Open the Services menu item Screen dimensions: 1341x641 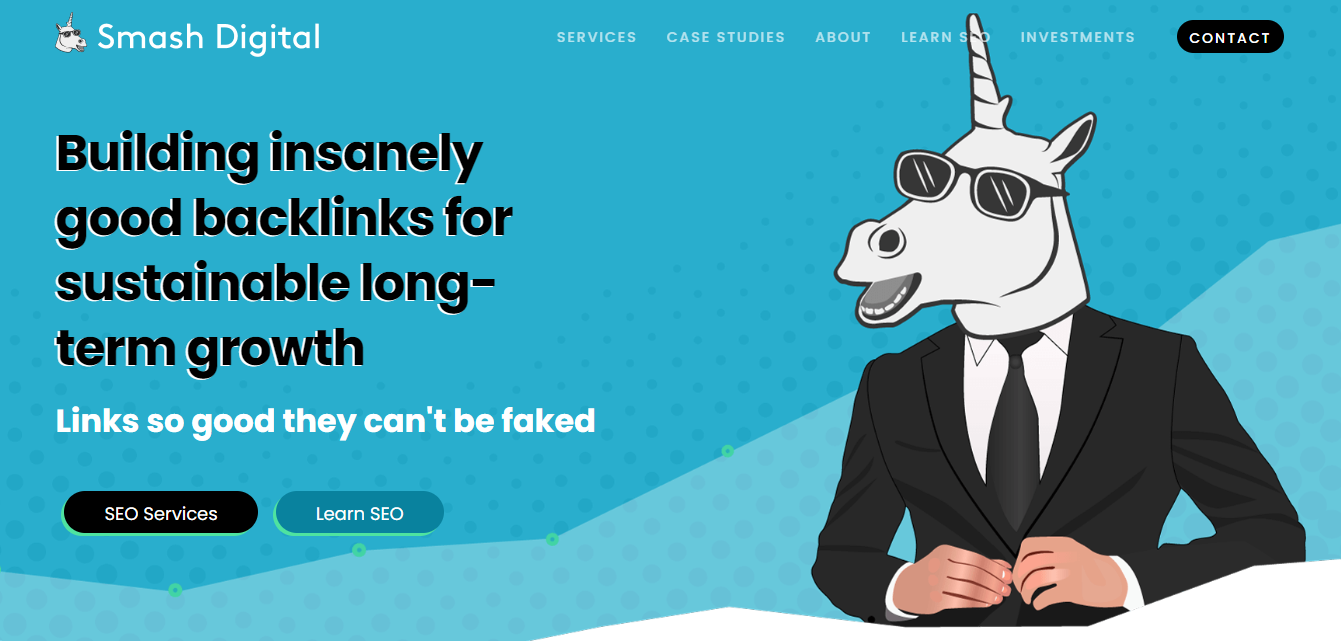point(597,37)
